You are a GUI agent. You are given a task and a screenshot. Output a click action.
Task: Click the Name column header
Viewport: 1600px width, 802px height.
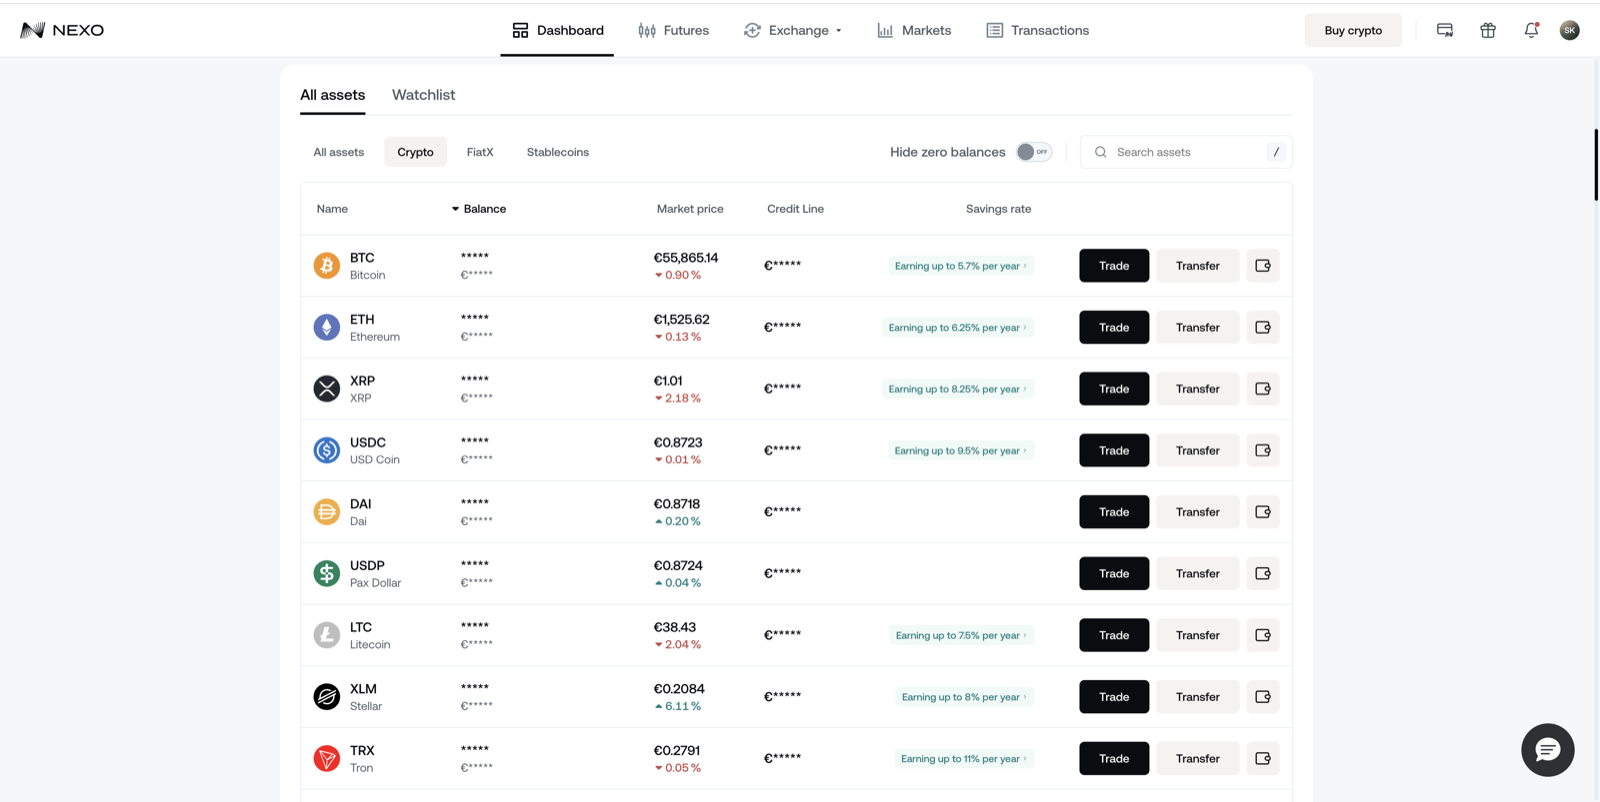[332, 209]
